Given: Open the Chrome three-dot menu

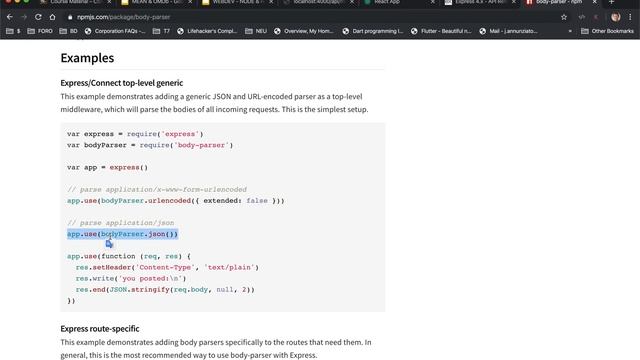Looking at the screenshot, I should pyautogui.click(x=630, y=17).
